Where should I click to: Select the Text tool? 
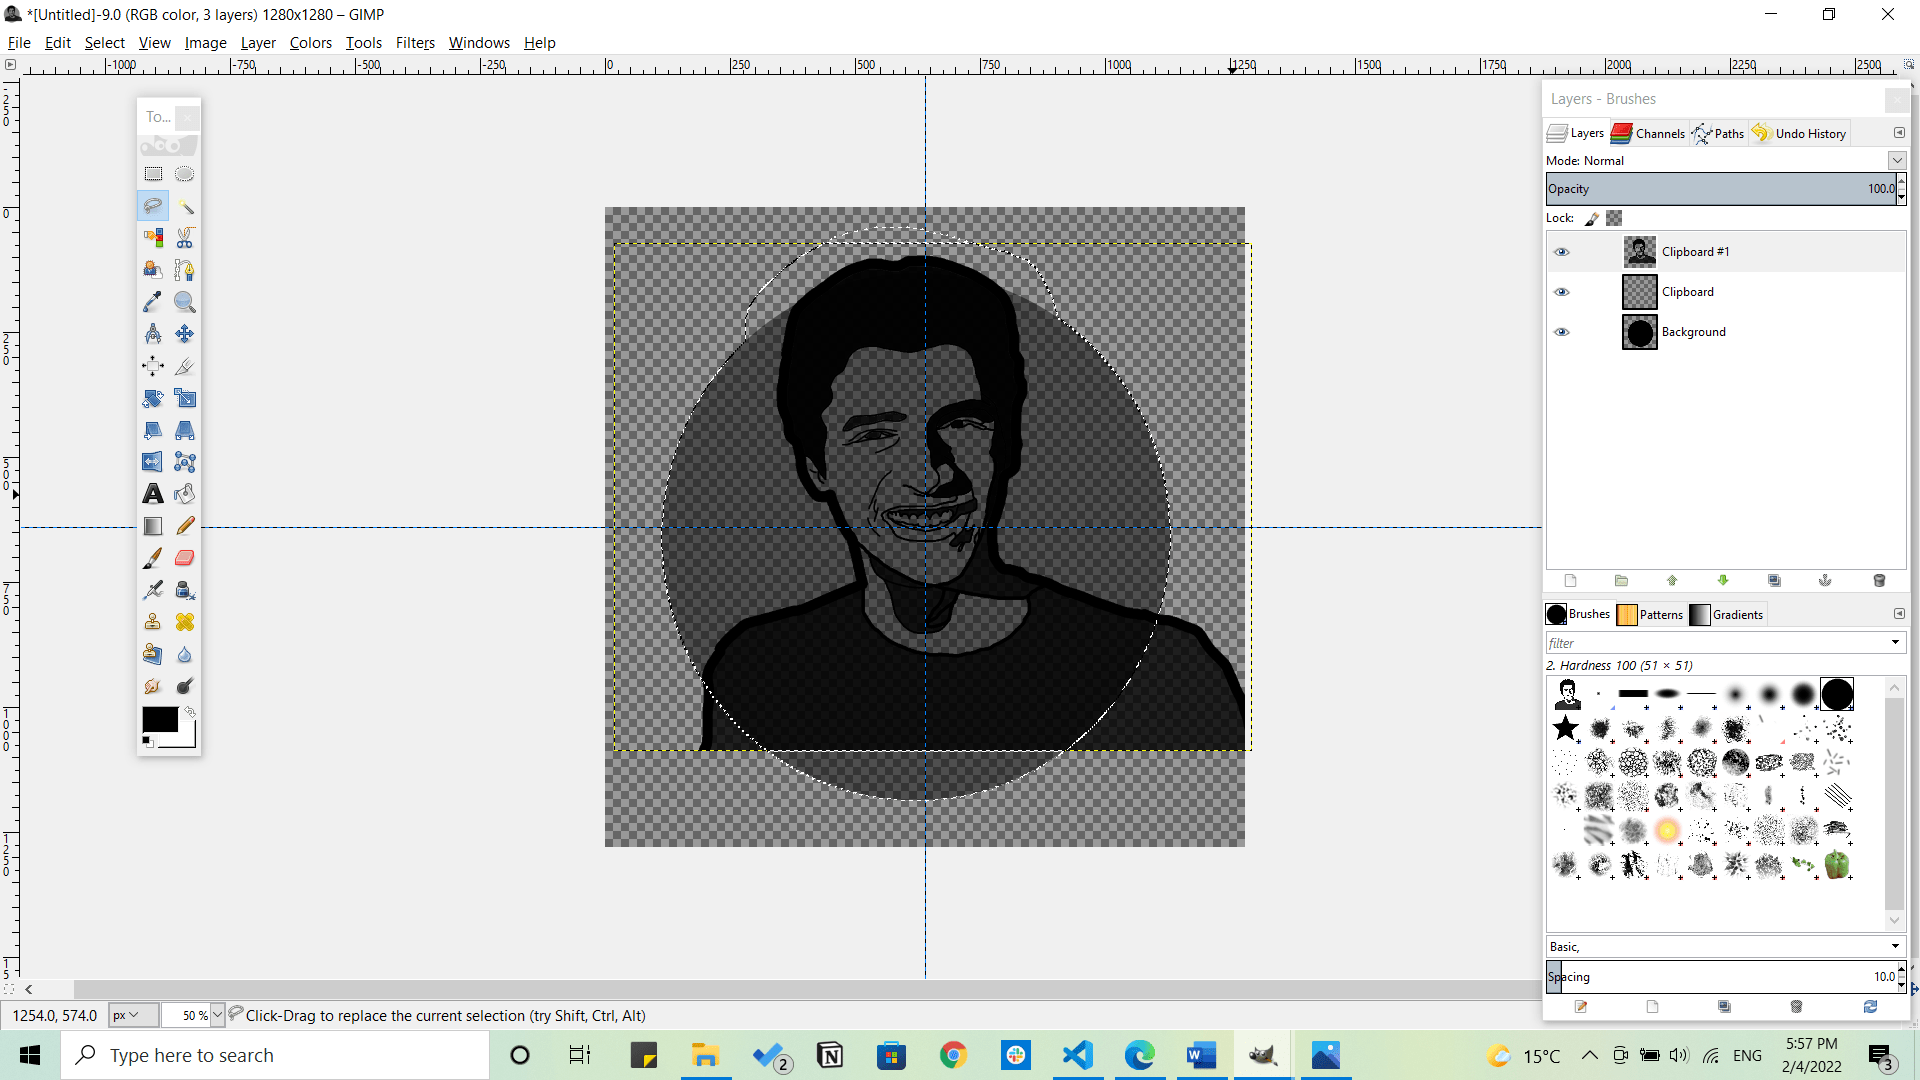153,494
